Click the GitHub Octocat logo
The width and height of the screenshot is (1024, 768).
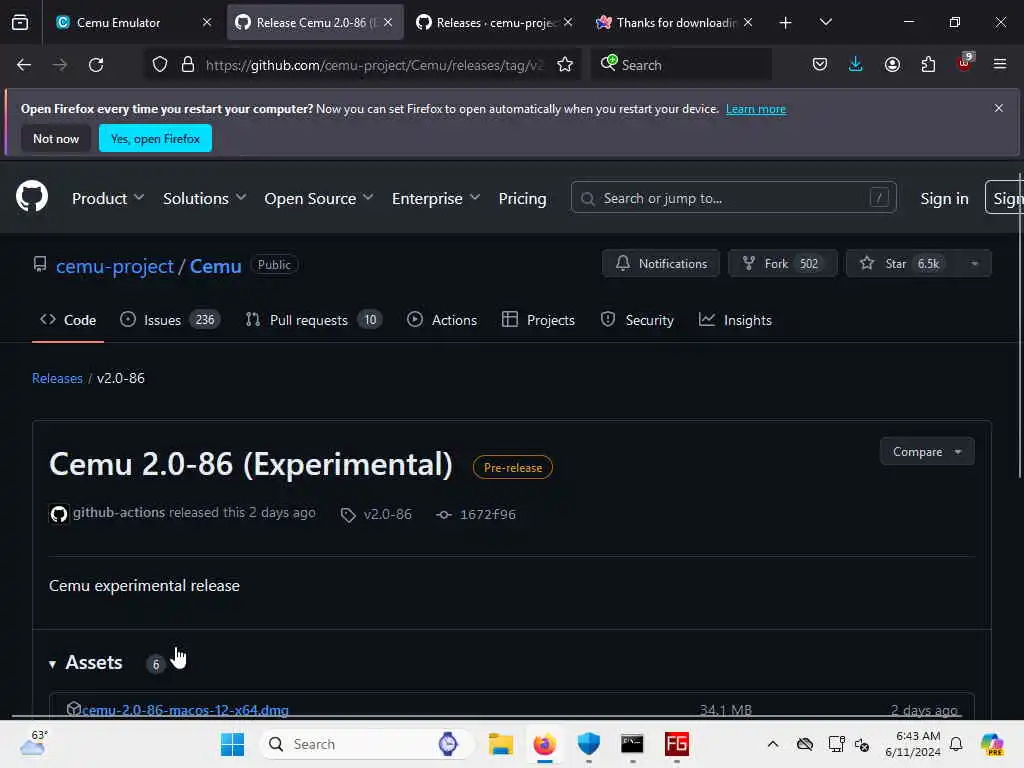point(32,196)
